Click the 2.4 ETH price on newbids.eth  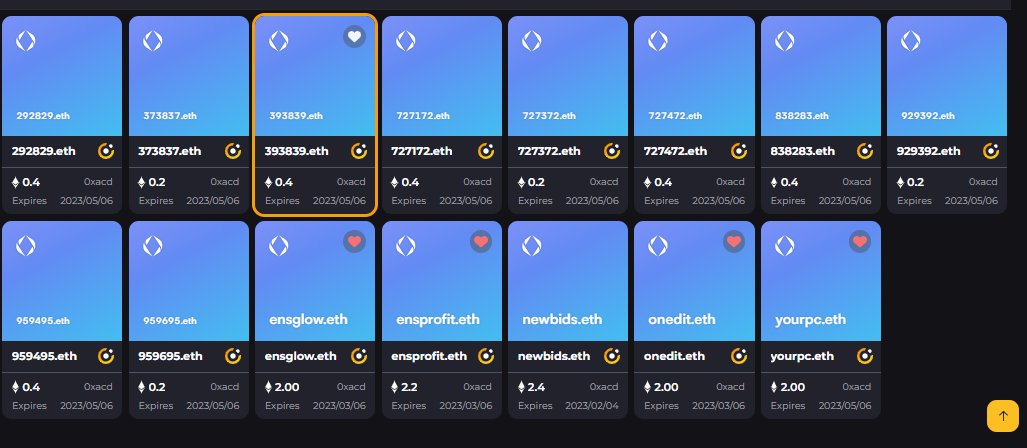click(531, 387)
